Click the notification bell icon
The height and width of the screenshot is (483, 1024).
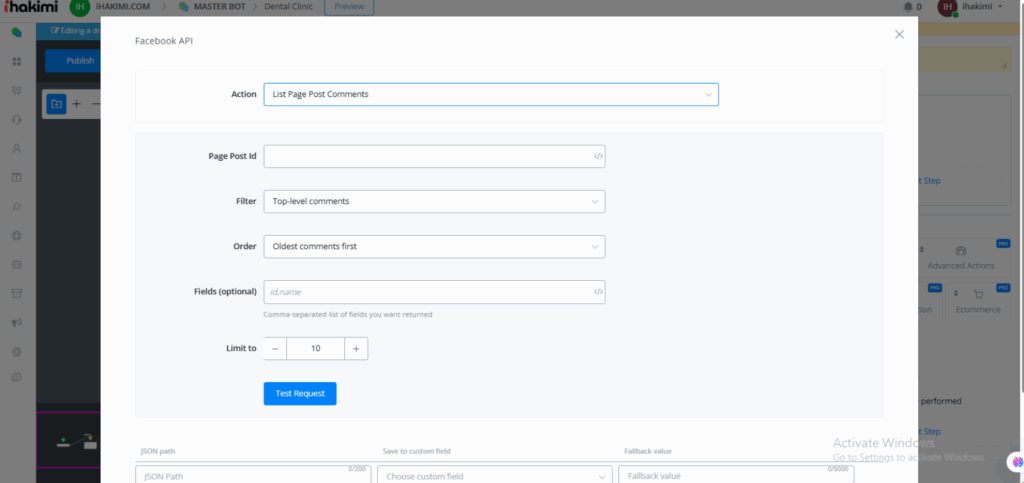(907, 7)
